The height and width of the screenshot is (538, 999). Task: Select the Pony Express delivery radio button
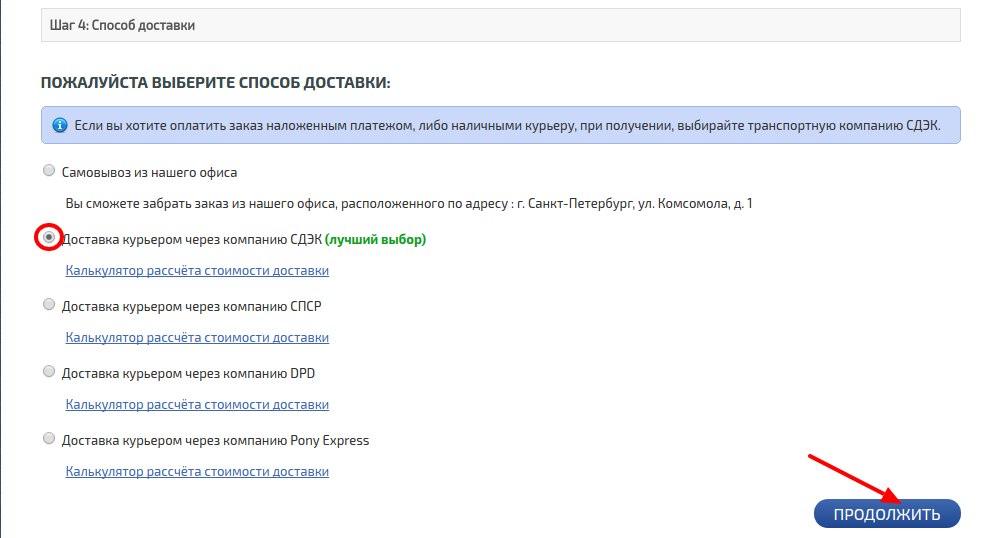(x=49, y=439)
